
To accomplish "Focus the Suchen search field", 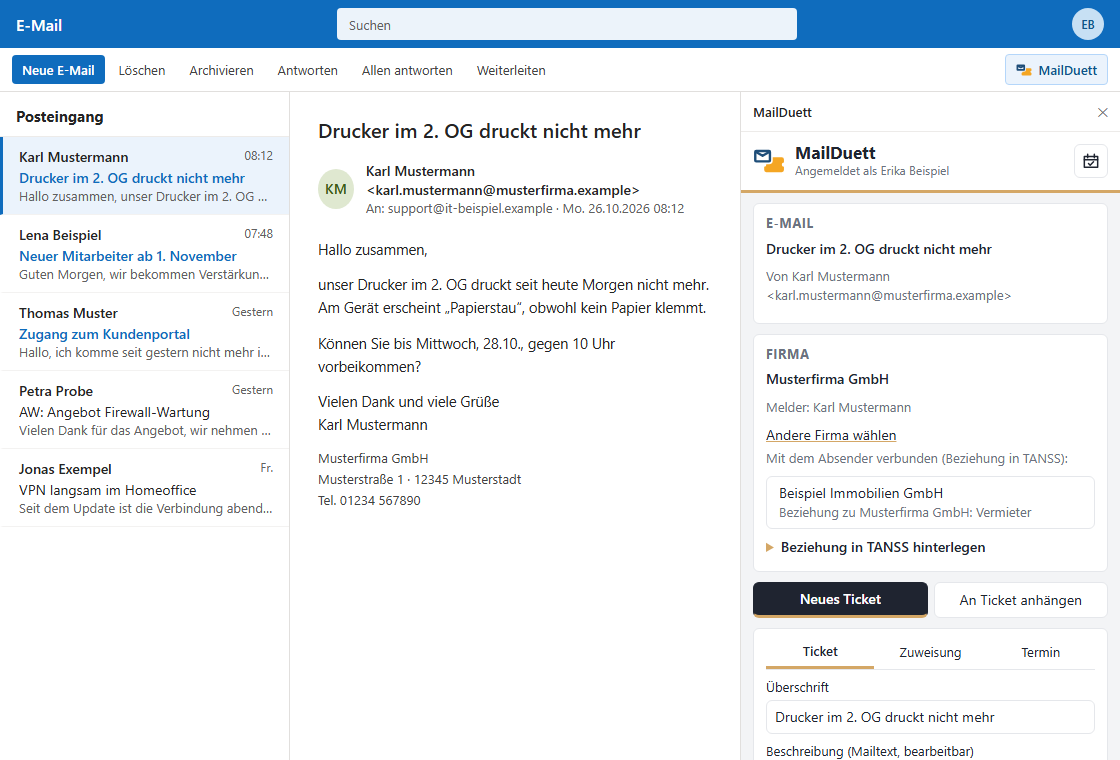I will point(566,24).
